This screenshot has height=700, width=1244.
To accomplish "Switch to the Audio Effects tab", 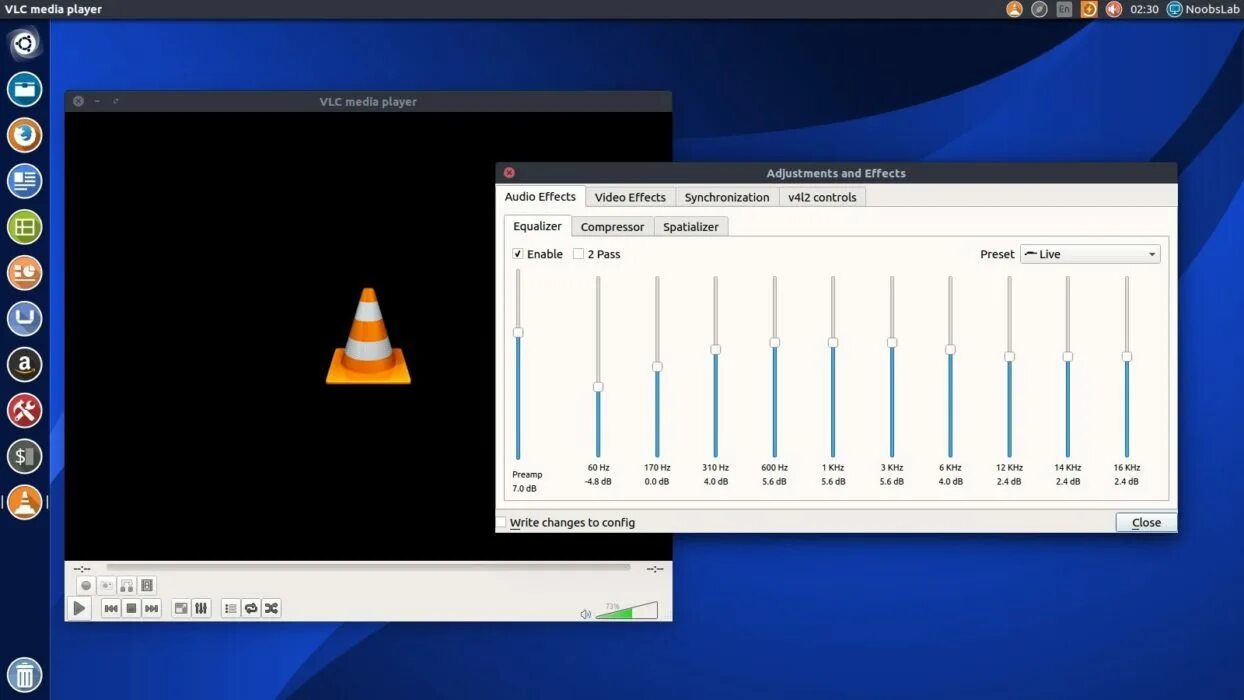I will click(540, 197).
